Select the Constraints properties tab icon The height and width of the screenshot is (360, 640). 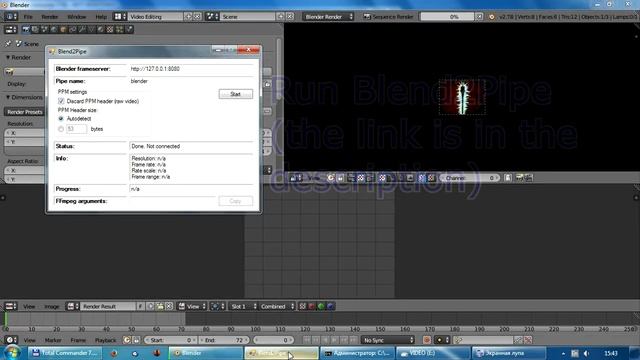pyautogui.click(x=73, y=29)
